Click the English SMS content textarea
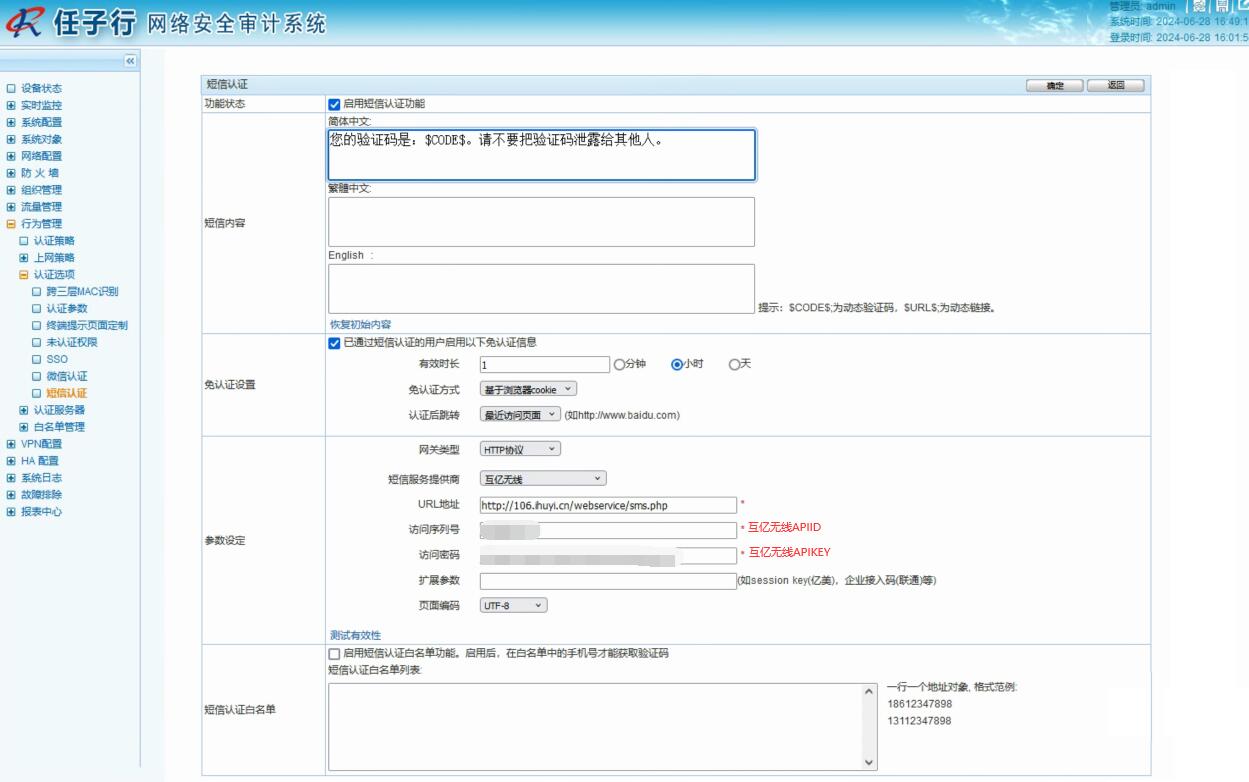 (x=541, y=289)
